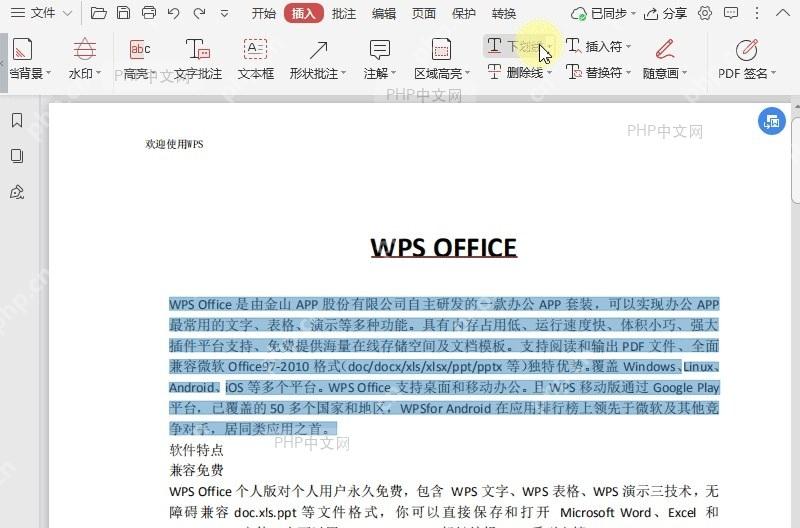This screenshot has width=800, height=528.
Task: Switch to the 保护 tab
Action: point(464,13)
